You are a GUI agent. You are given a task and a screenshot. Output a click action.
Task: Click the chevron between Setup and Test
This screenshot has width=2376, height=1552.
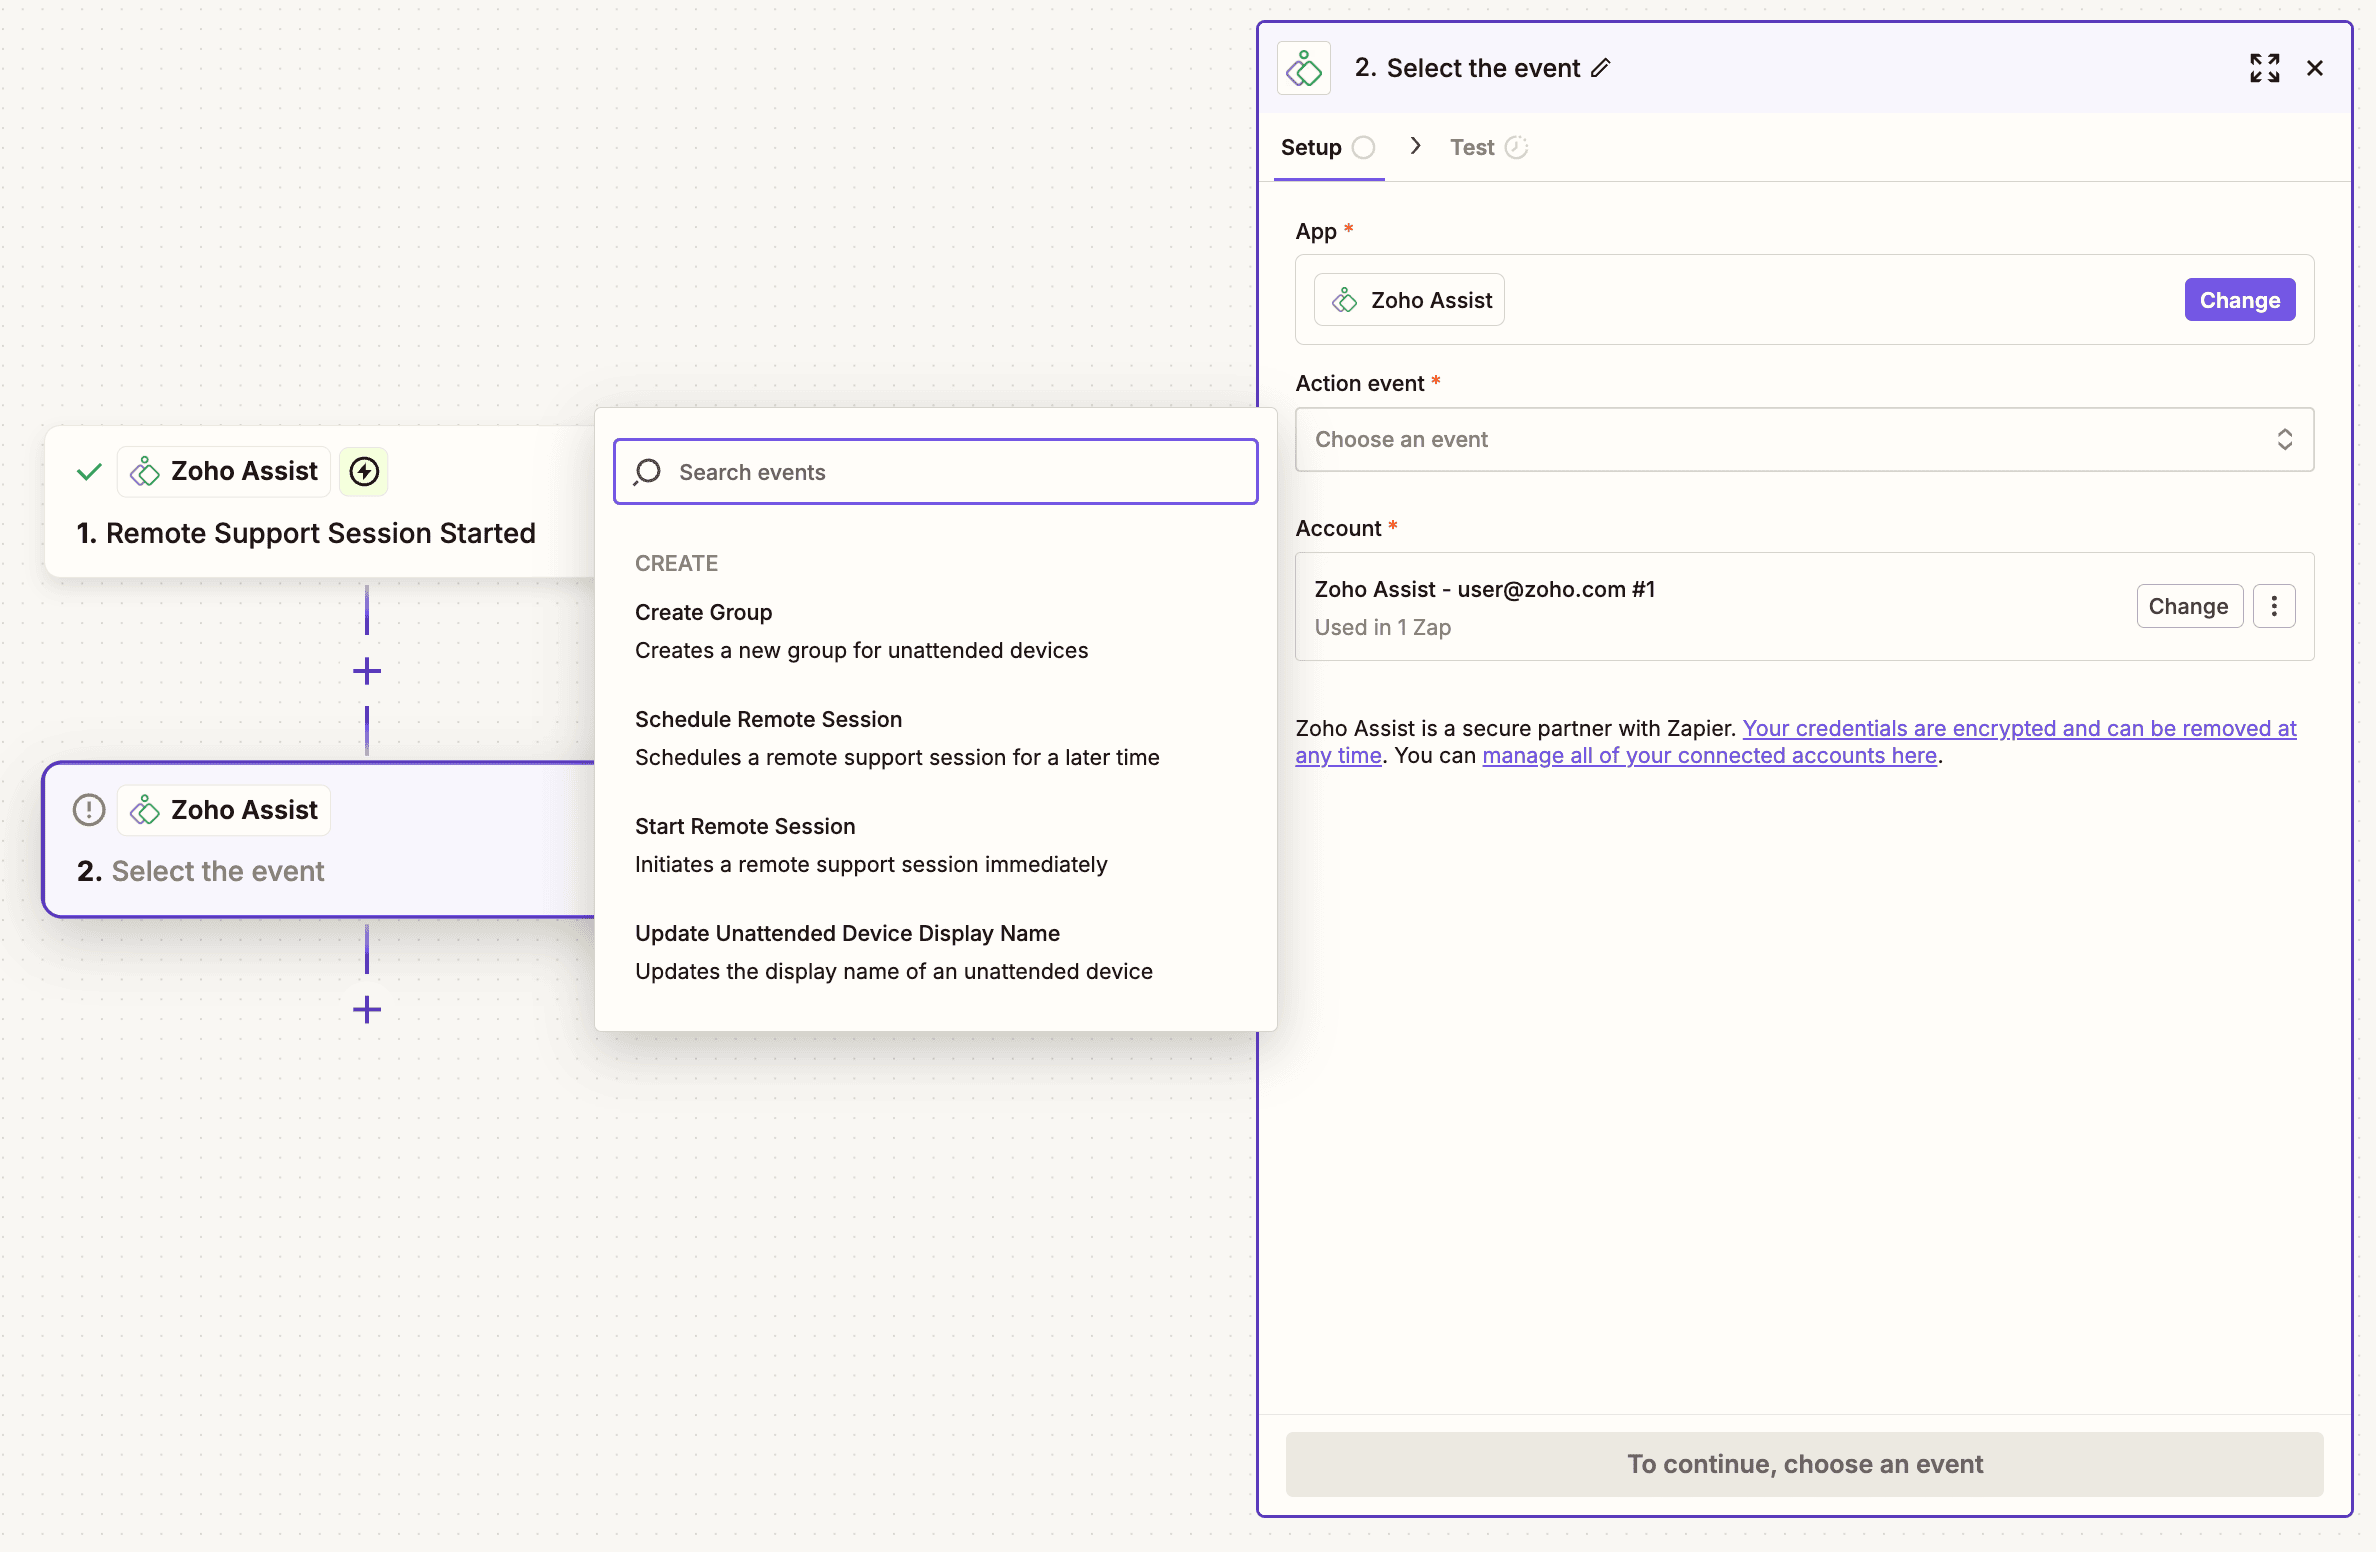(x=1415, y=146)
